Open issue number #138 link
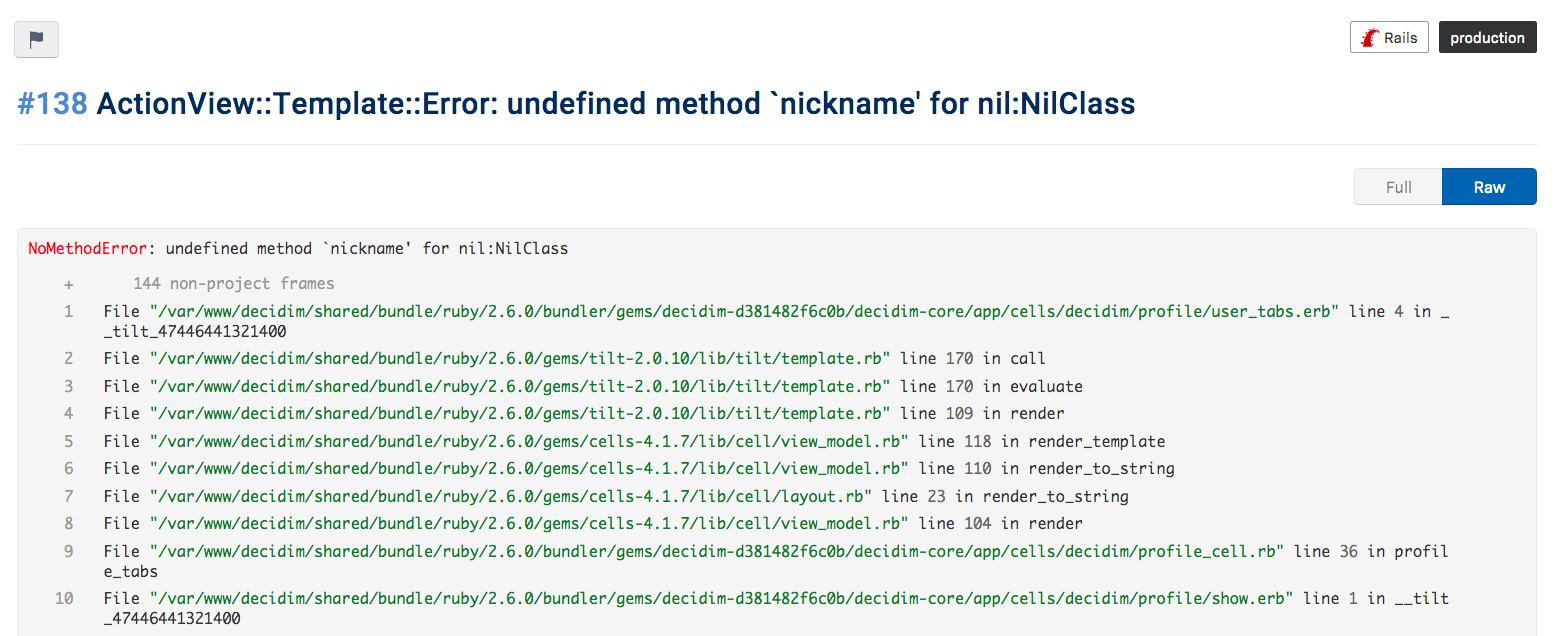The image size is (1561, 636). (x=52, y=104)
